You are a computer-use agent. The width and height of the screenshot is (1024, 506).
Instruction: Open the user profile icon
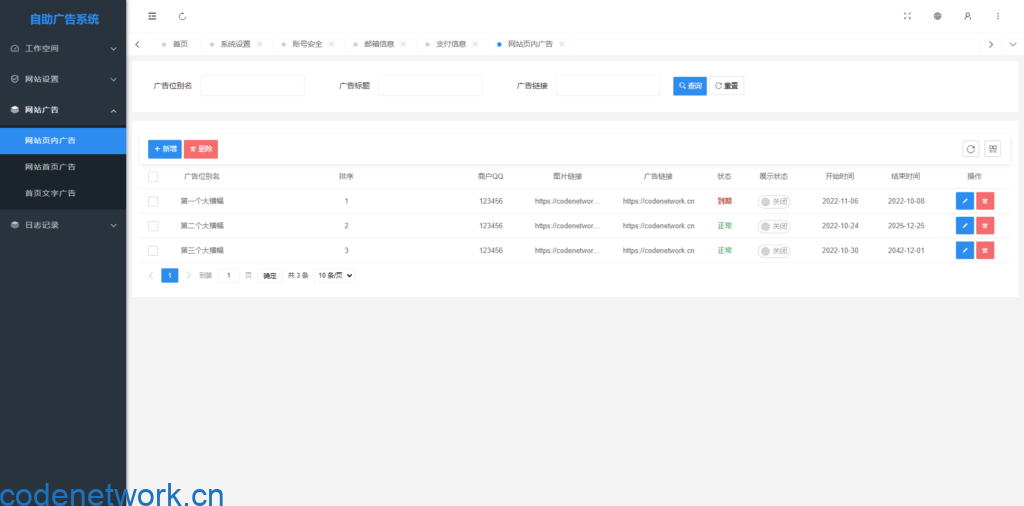967,16
